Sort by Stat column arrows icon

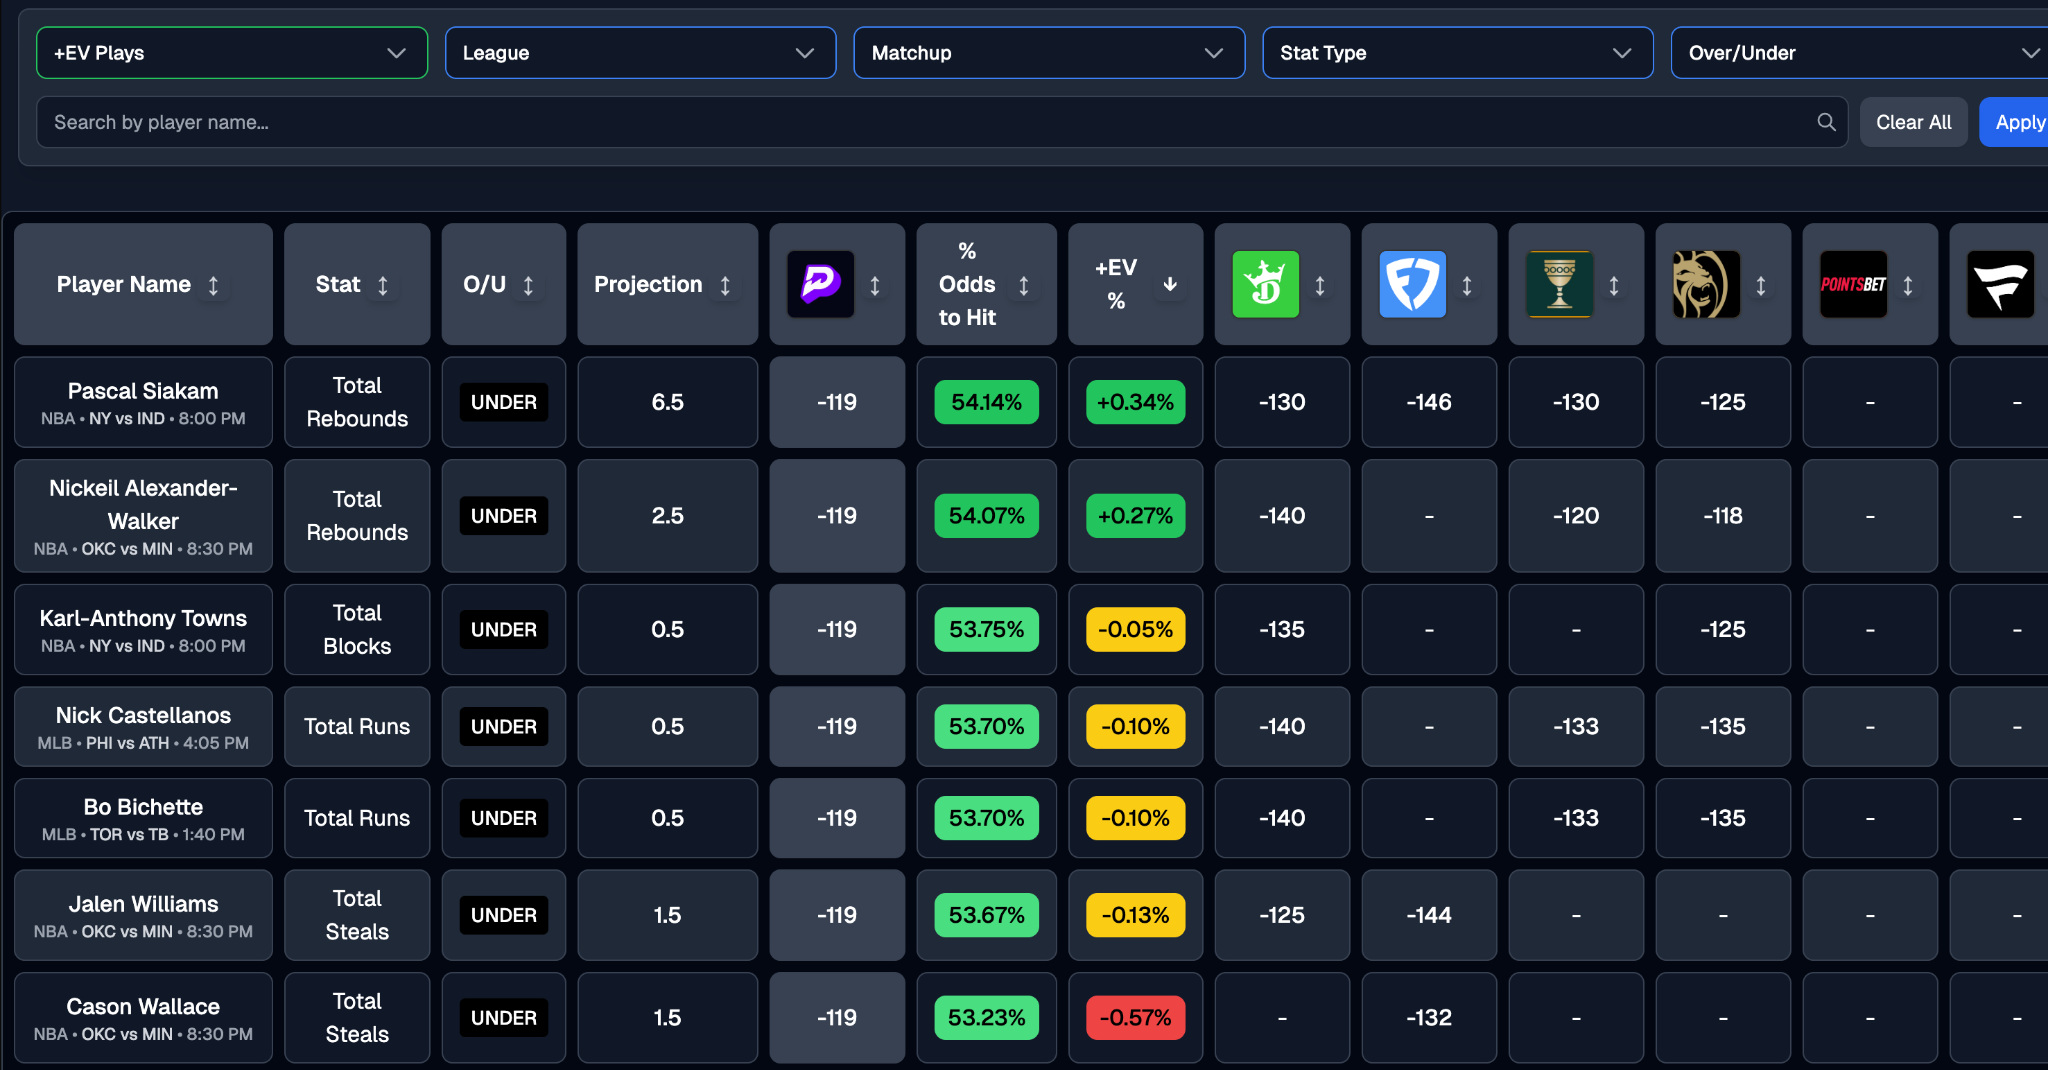[x=383, y=286]
